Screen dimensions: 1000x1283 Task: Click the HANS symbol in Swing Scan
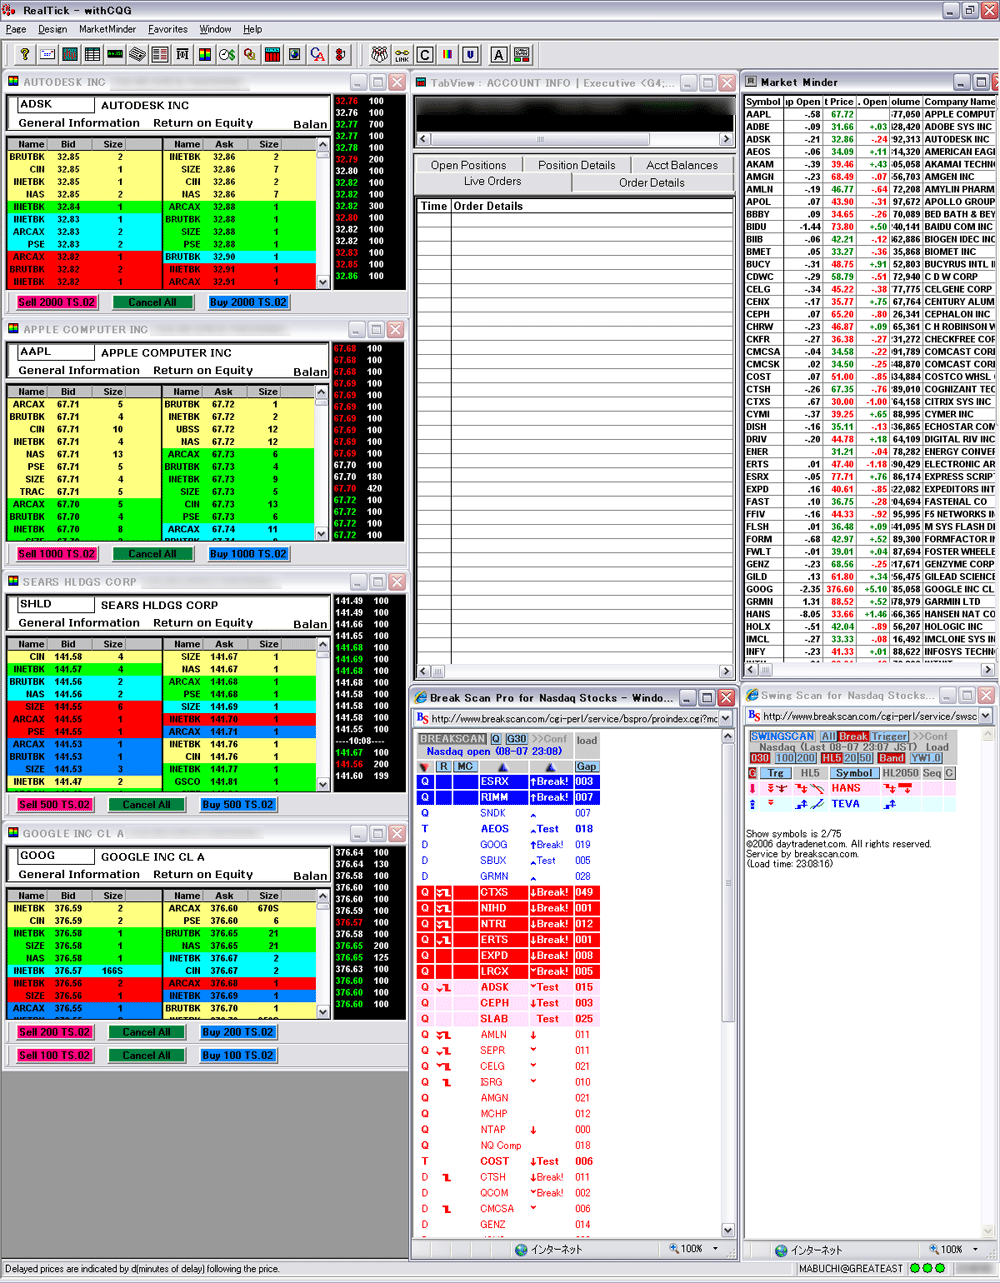tap(845, 788)
